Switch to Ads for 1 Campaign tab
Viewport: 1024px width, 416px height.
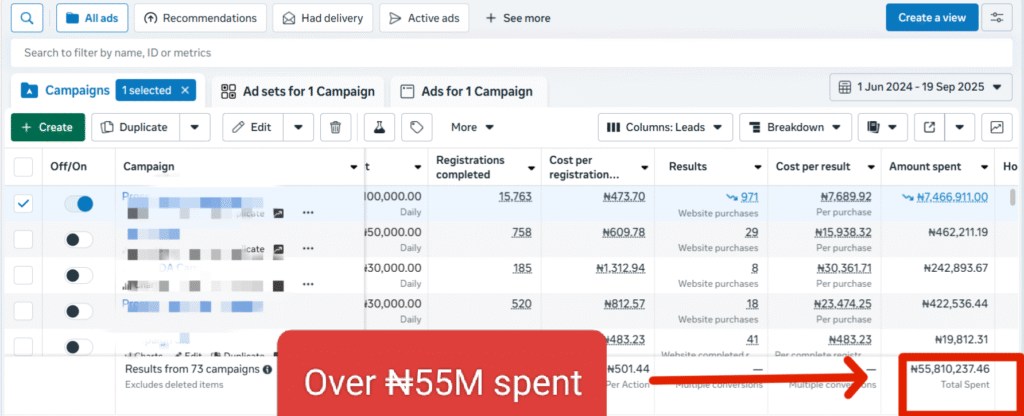coord(467,91)
